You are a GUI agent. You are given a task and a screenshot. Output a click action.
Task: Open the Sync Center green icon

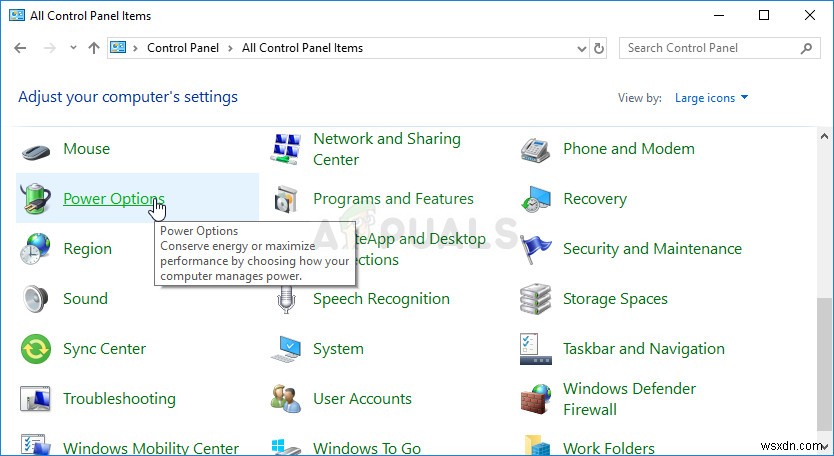pos(36,349)
